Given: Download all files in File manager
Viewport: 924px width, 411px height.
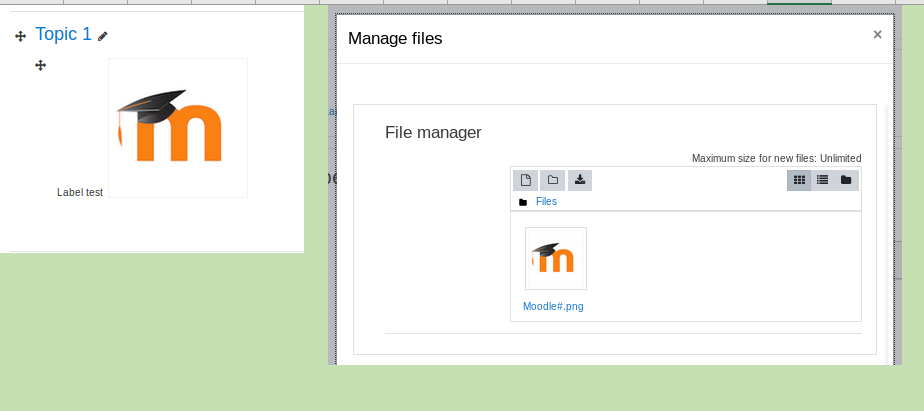Looking at the screenshot, I should coord(580,180).
